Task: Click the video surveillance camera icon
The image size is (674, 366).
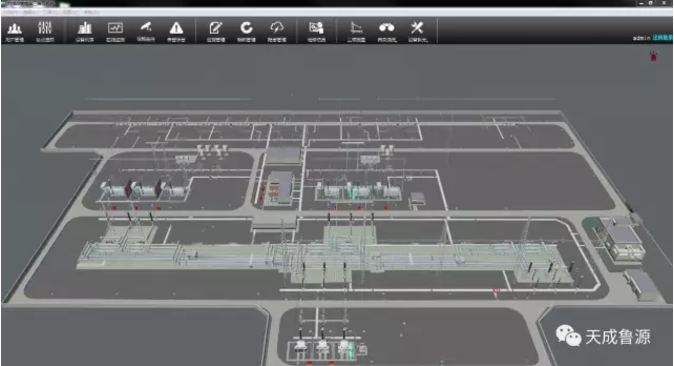Action: pyautogui.click(x=146, y=31)
